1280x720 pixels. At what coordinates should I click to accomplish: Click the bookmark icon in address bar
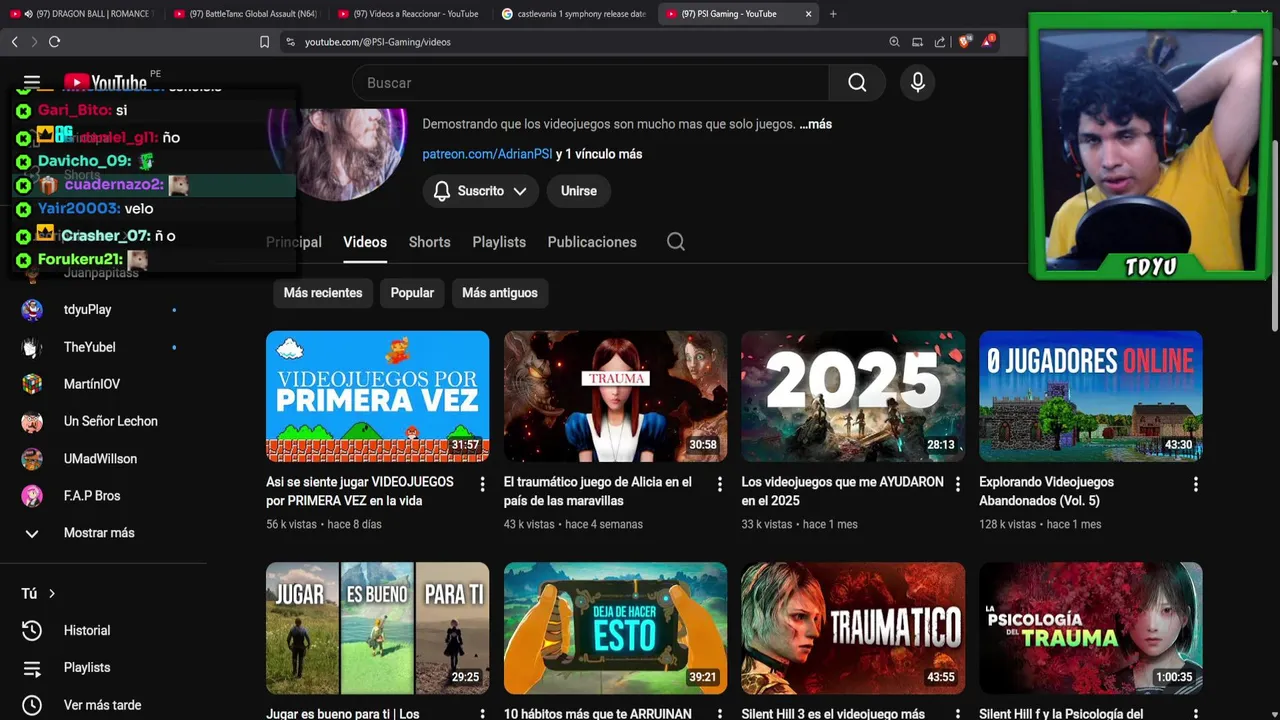(264, 42)
